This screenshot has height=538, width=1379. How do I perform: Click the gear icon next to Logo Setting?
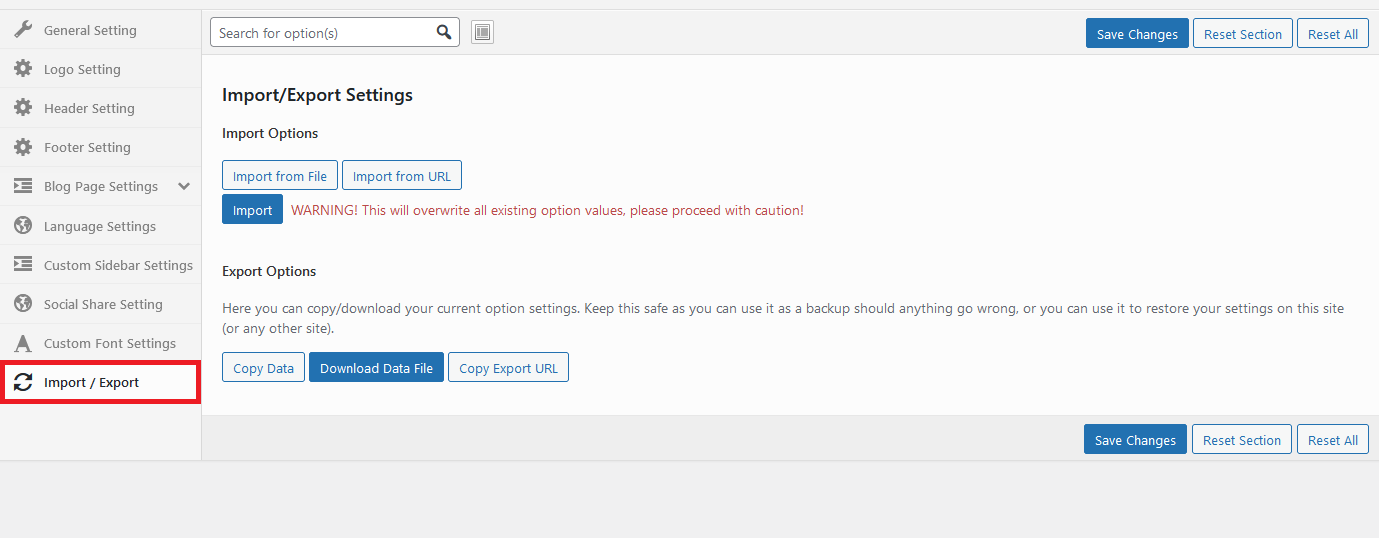[x=23, y=69]
